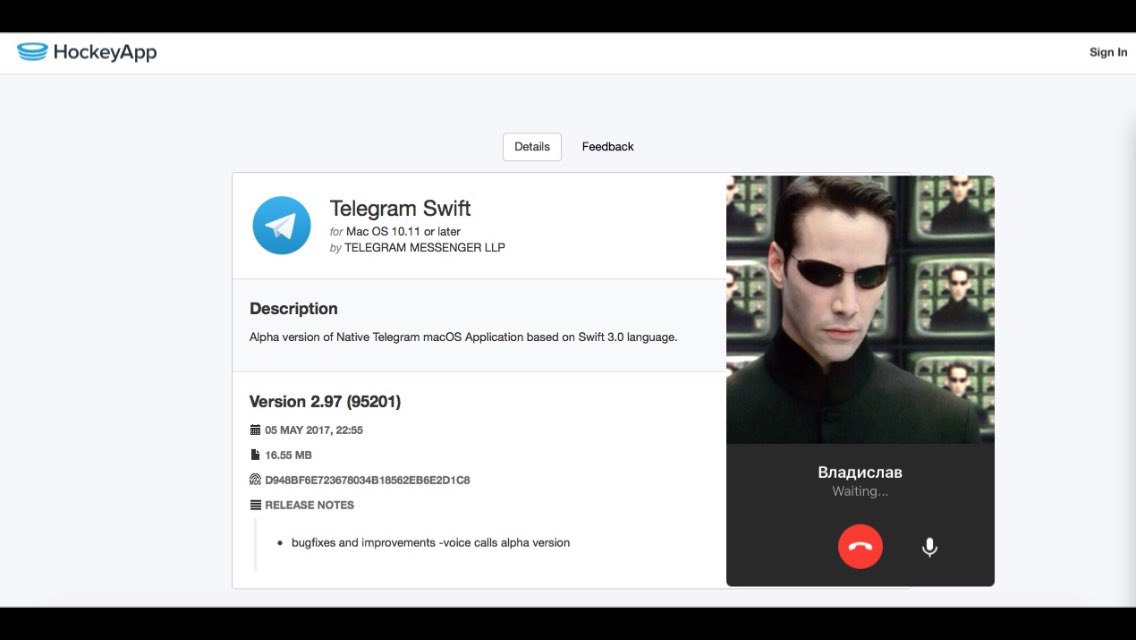
Task: Click the caller photo in call window
Action: [x=860, y=309]
